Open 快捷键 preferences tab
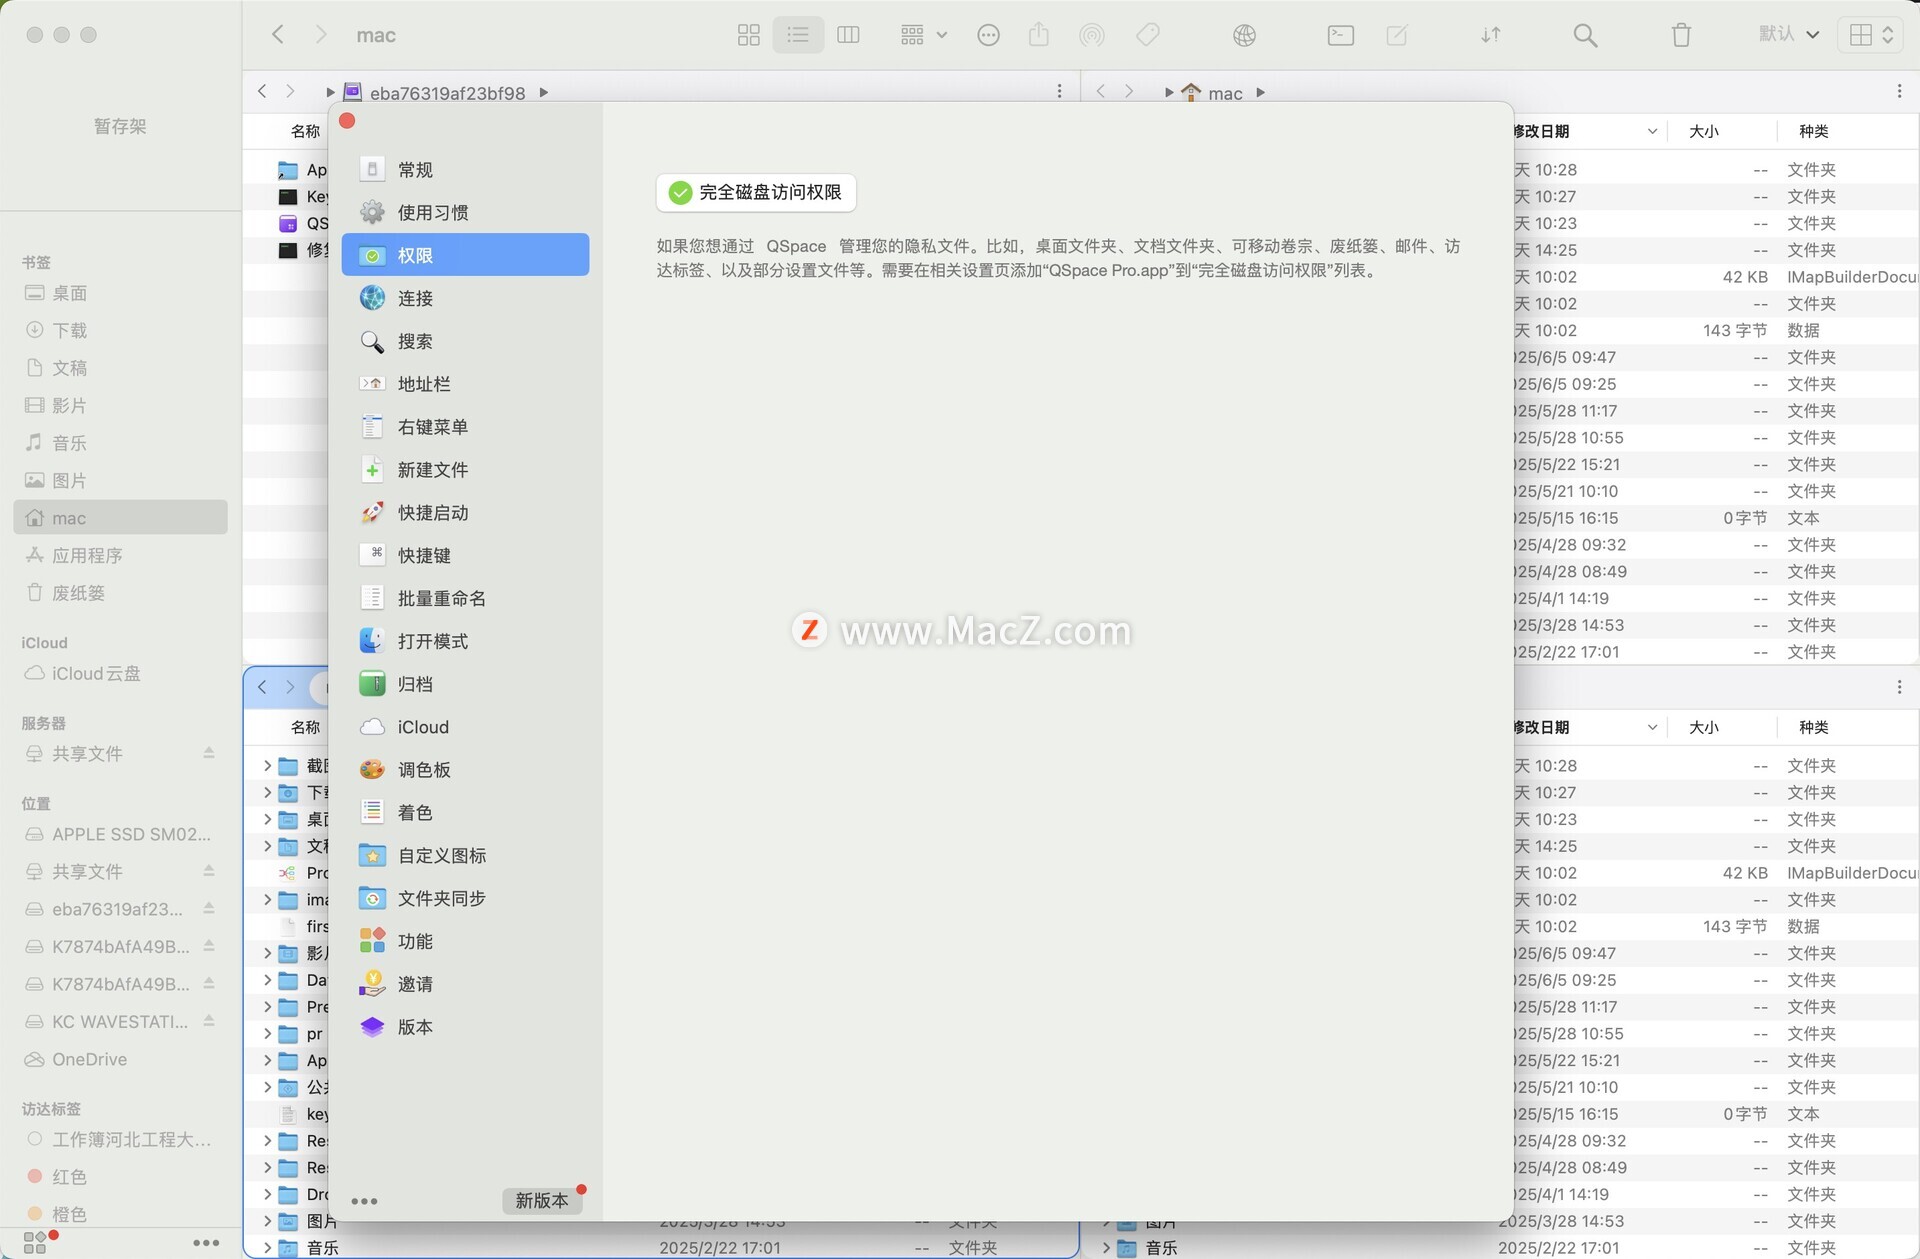Viewport: 1920px width, 1259px height. pyautogui.click(x=465, y=555)
